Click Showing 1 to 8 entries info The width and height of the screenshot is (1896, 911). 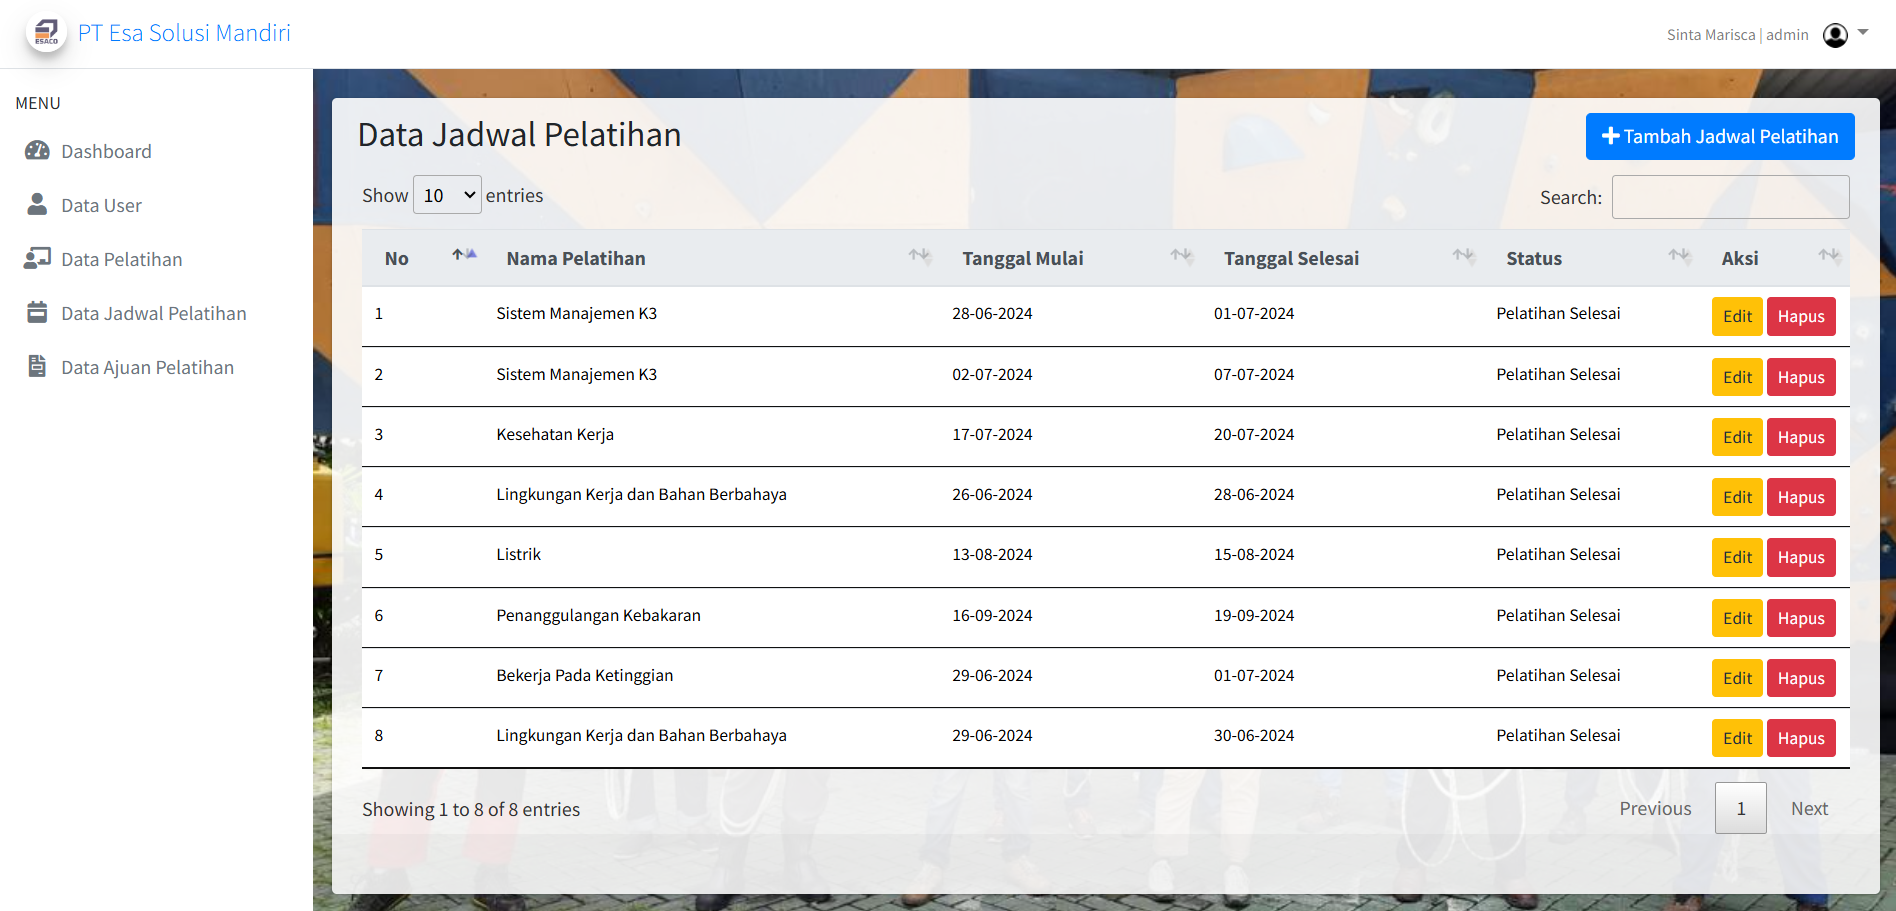coord(471,809)
